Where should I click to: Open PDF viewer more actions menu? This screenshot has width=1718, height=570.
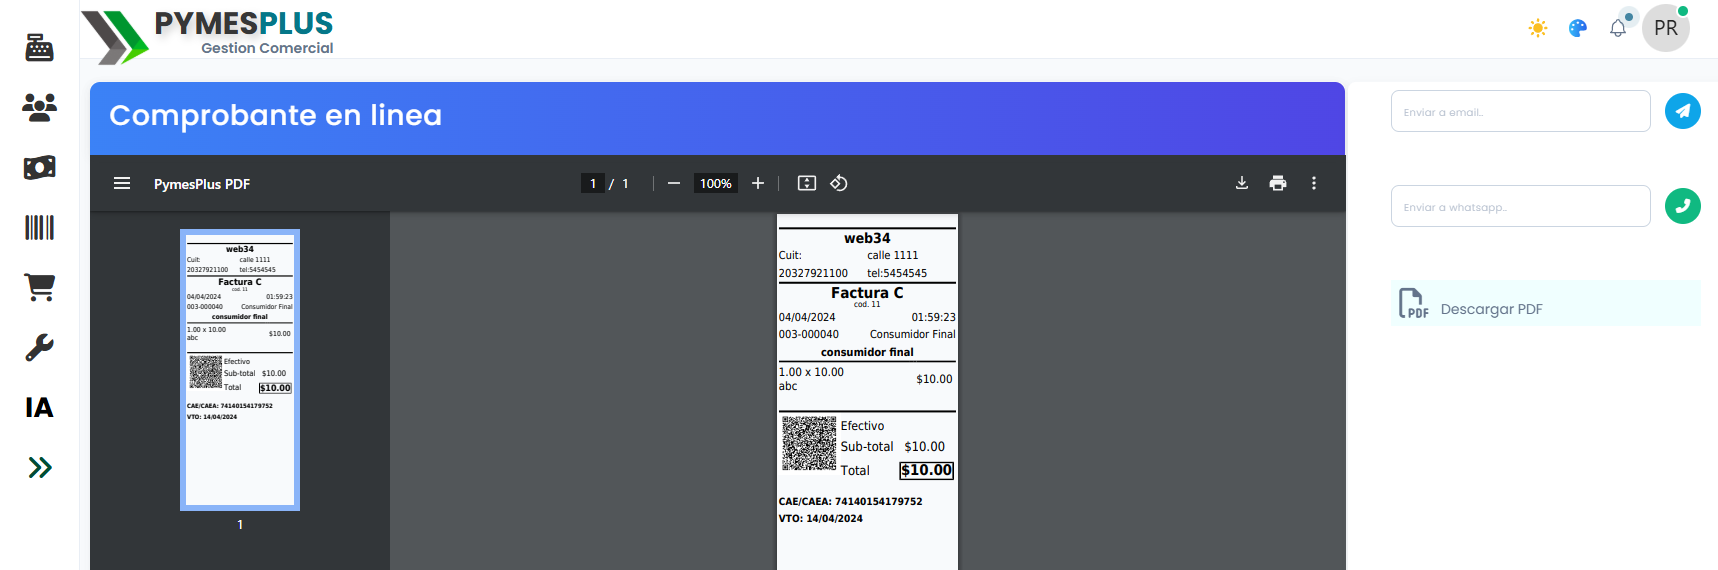[1314, 183]
